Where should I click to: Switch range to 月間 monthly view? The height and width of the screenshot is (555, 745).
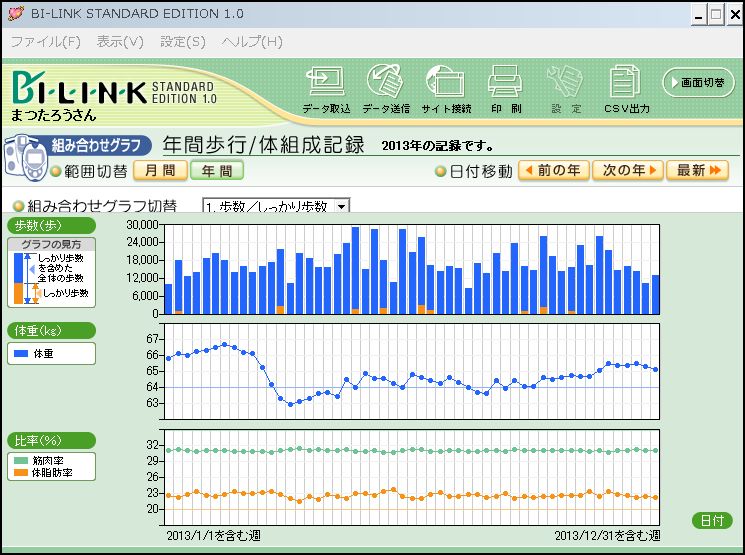point(160,171)
